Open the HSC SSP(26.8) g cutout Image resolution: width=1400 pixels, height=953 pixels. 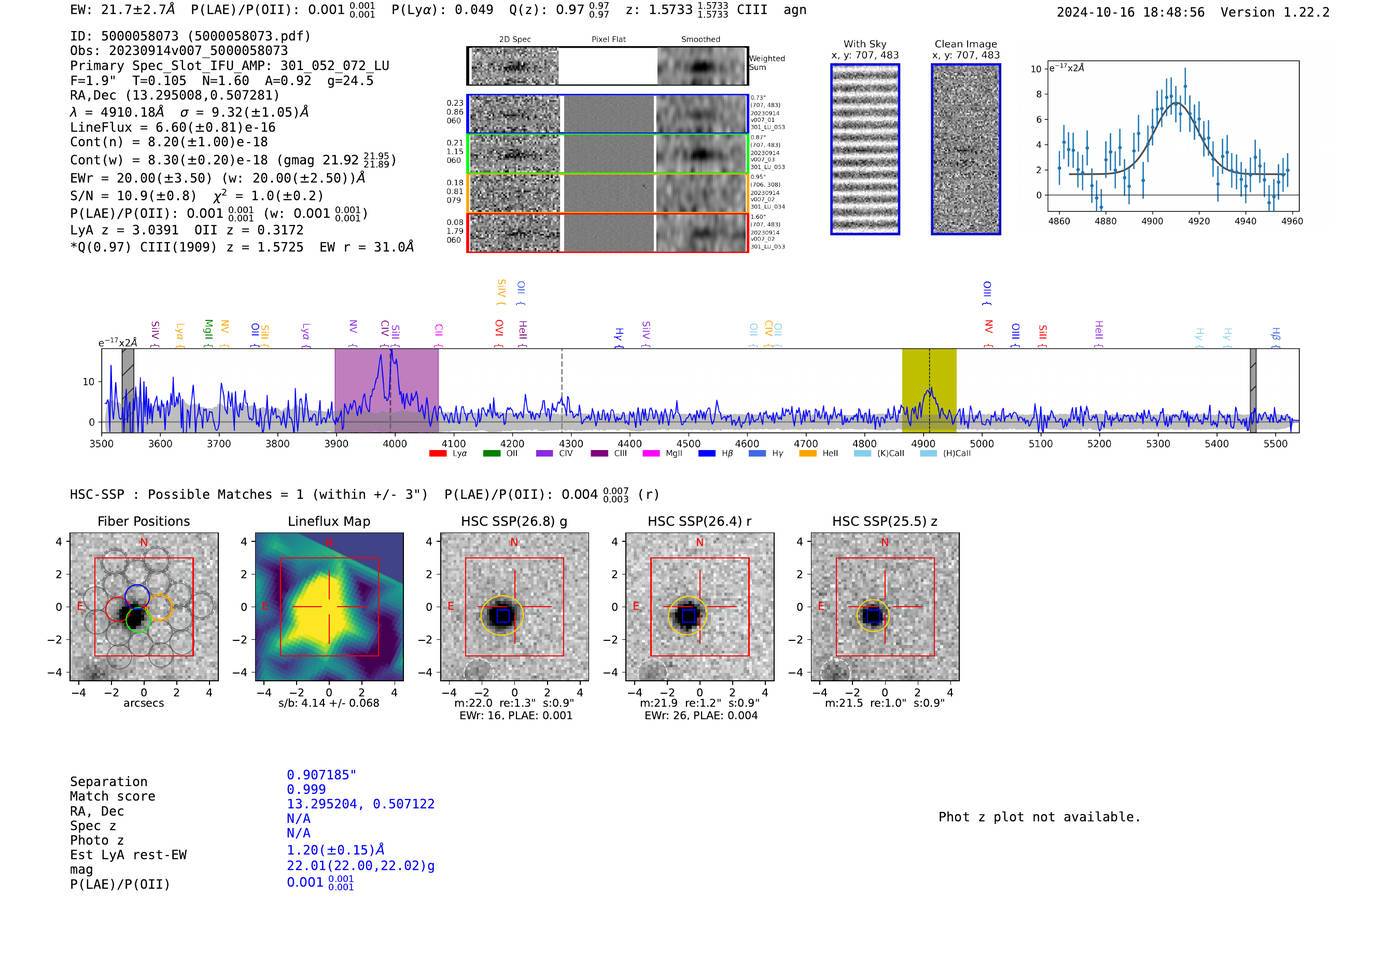point(514,607)
